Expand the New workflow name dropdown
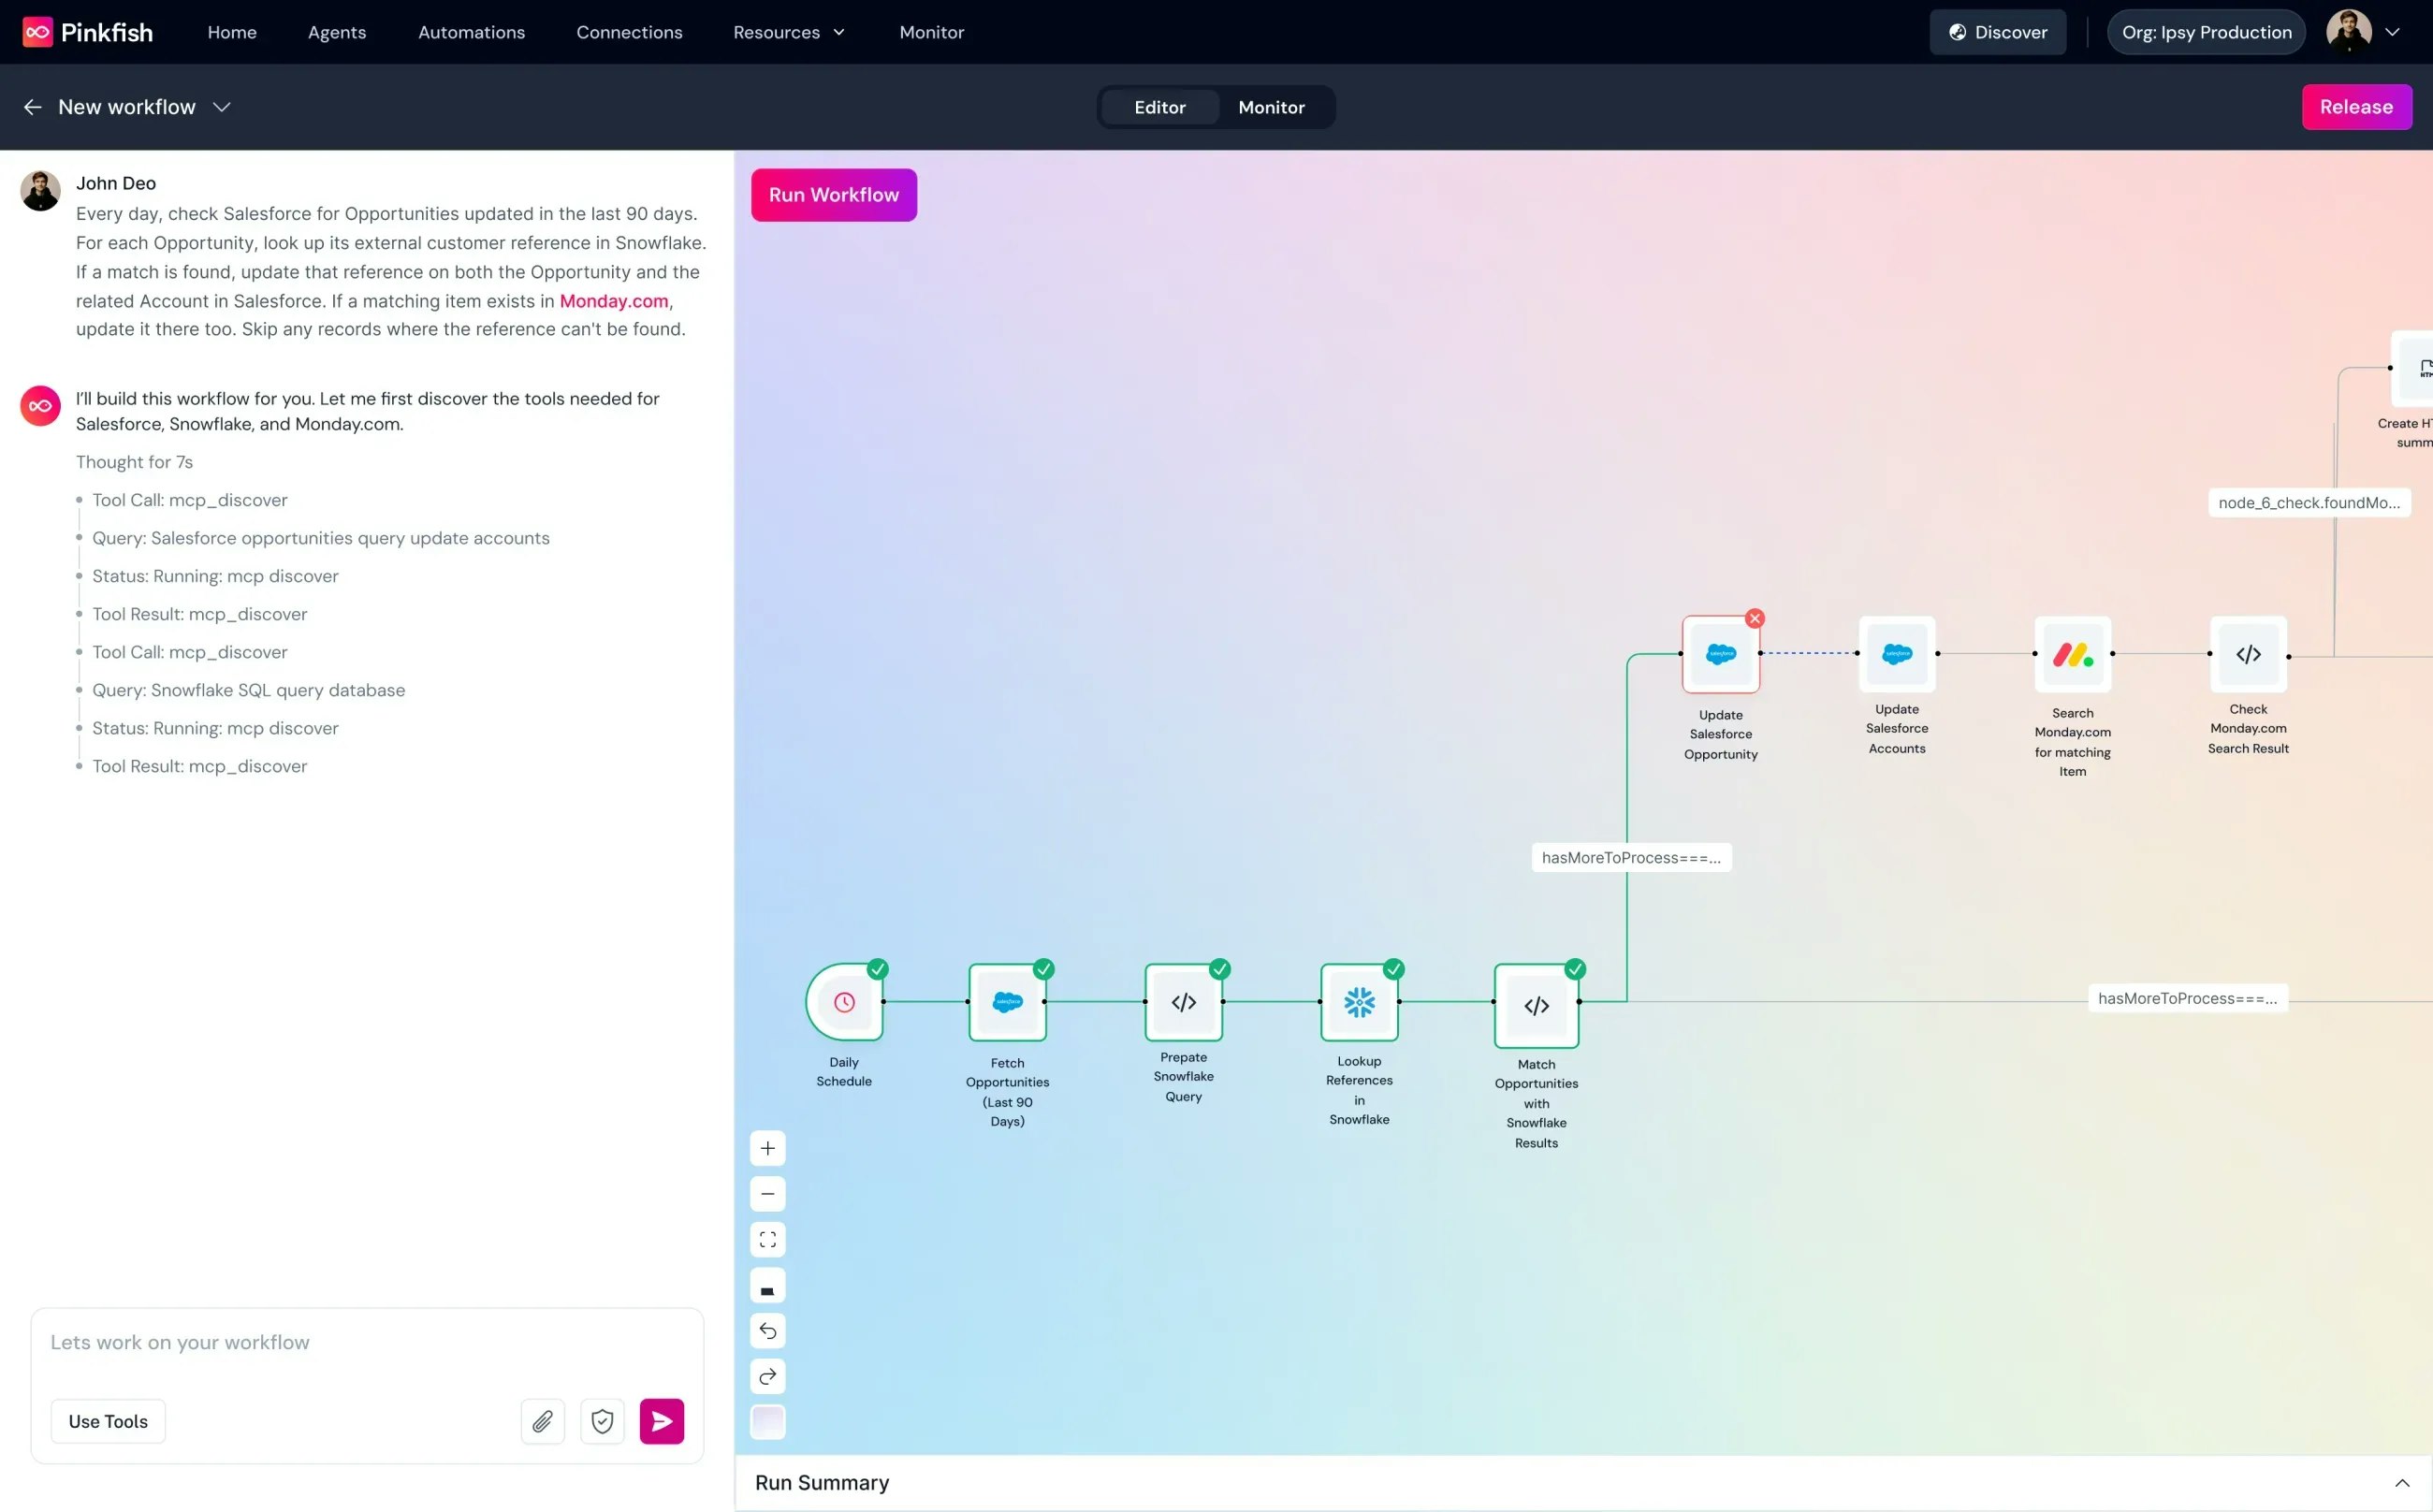This screenshot has height=1512, width=2433. (222, 107)
